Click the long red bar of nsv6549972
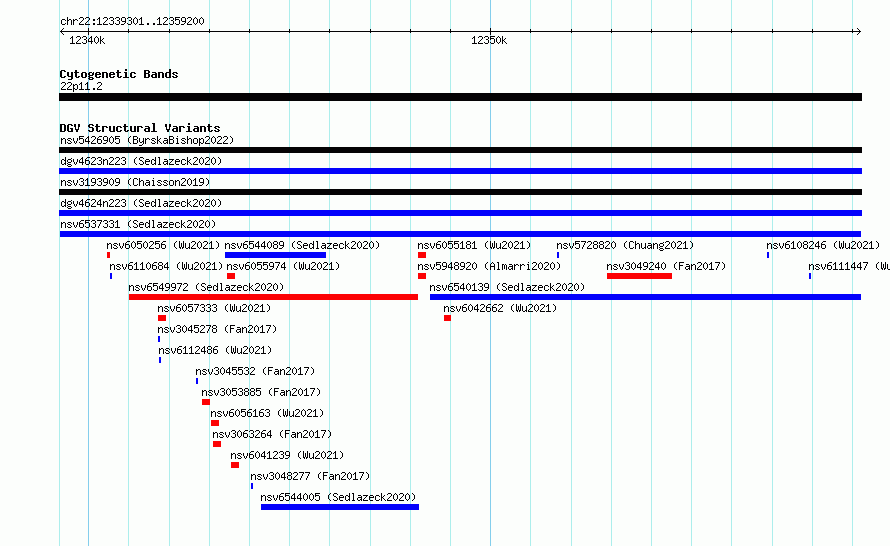 [x=273, y=297]
